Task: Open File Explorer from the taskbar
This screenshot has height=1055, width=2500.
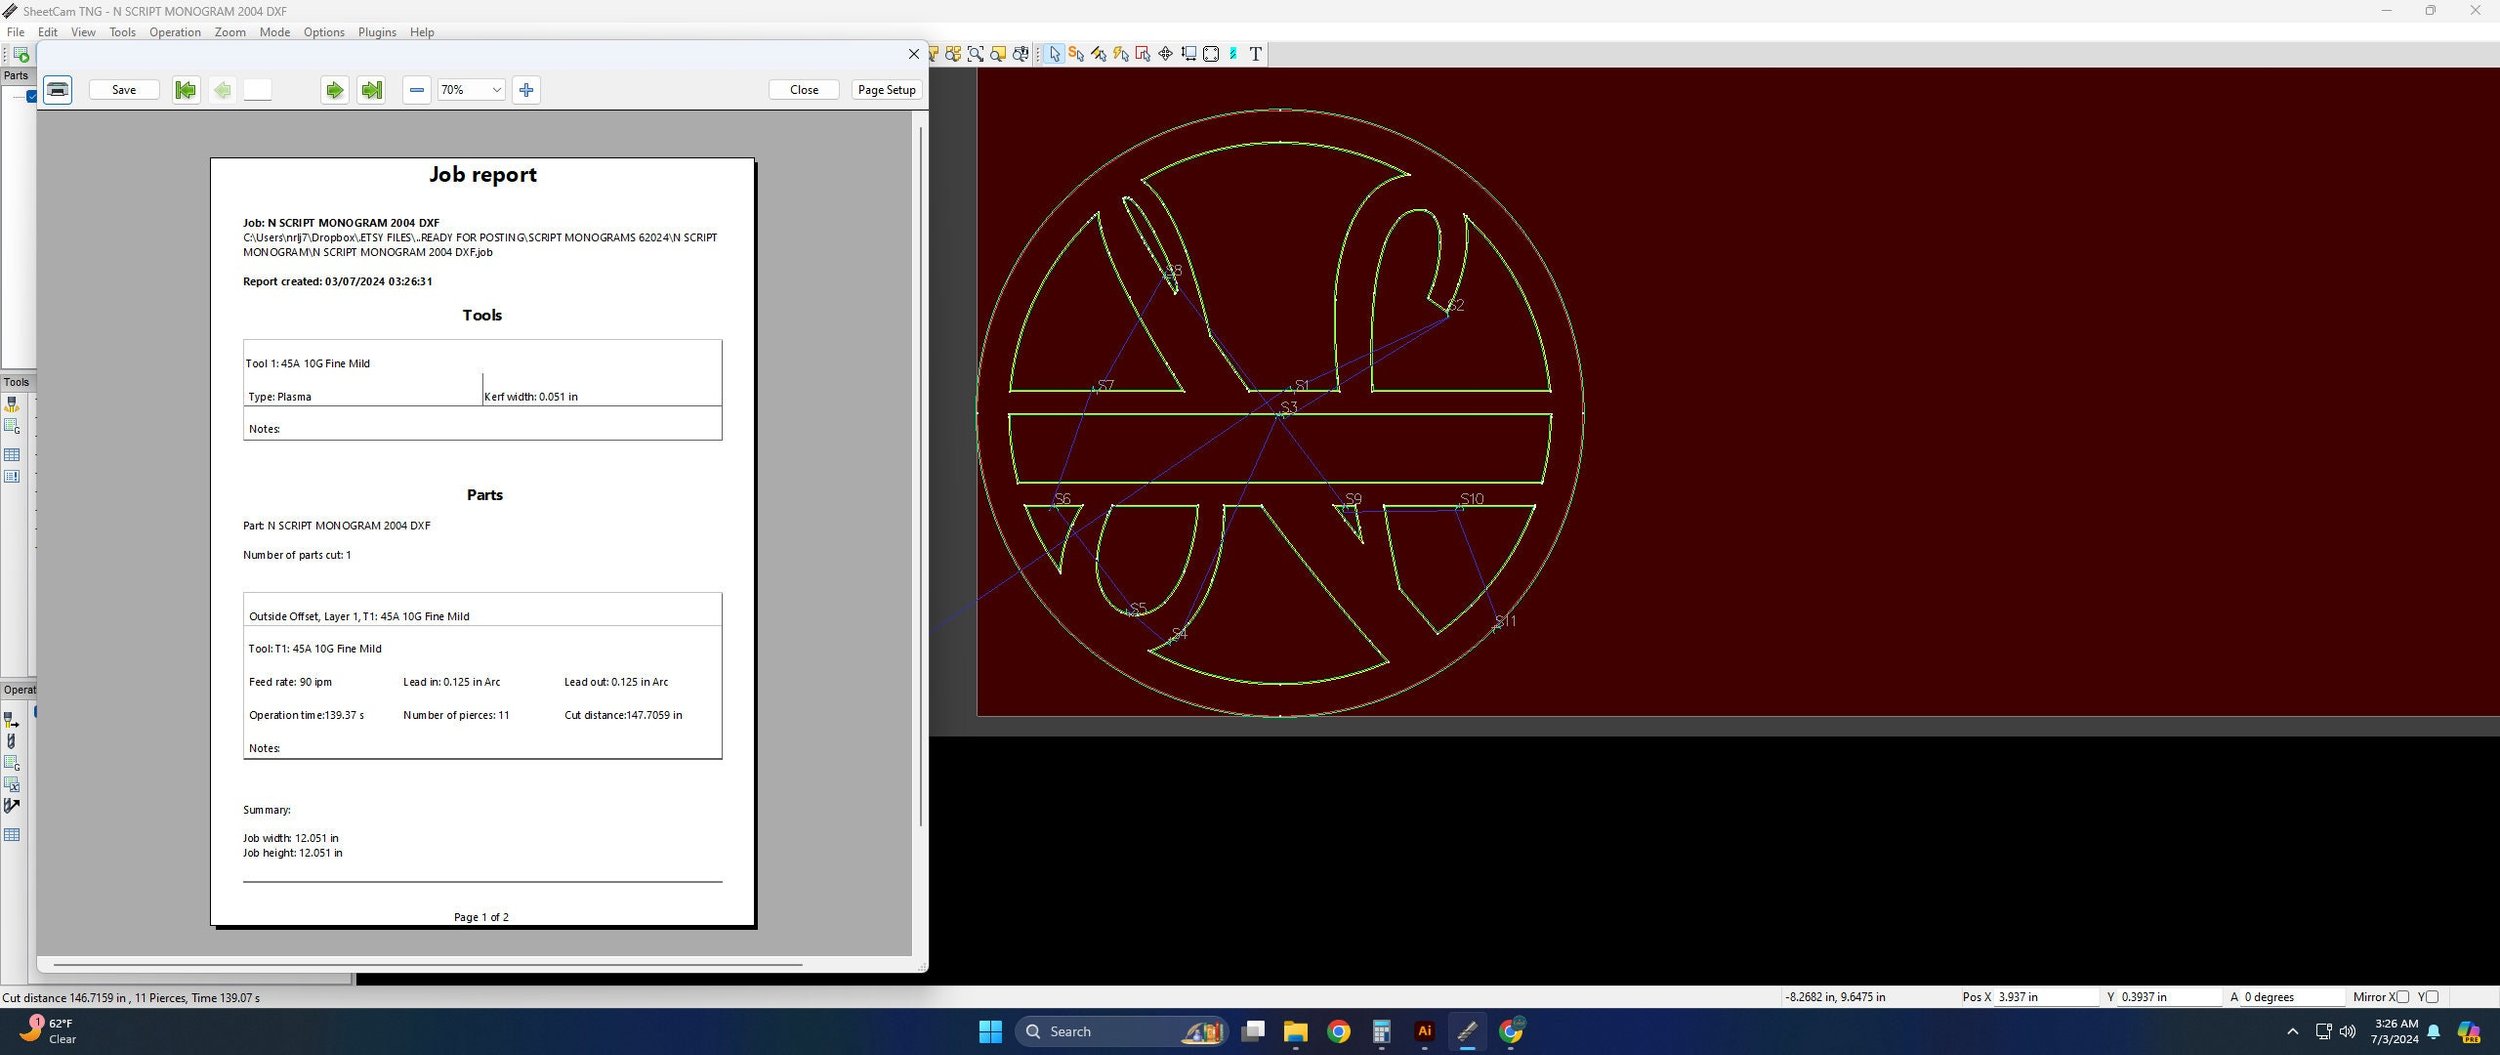Action: point(1295,1031)
